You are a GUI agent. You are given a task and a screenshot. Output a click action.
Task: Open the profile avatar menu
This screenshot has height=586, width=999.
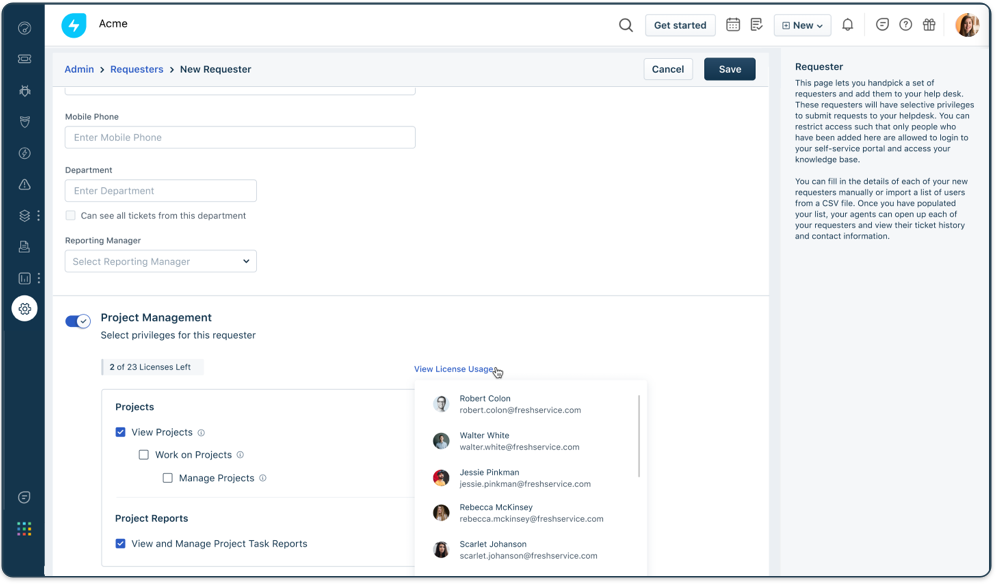tap(967, 24)
